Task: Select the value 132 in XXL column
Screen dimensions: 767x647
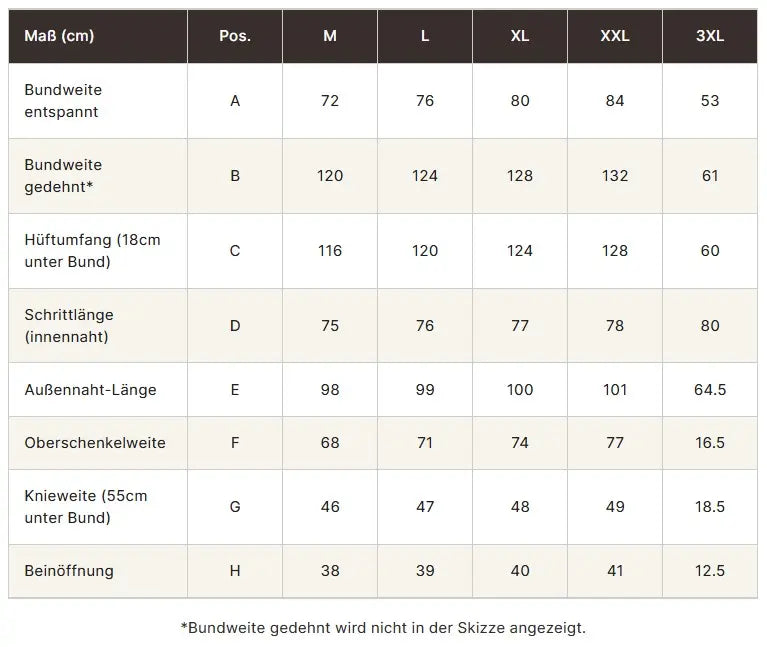Action: [615, 176]
